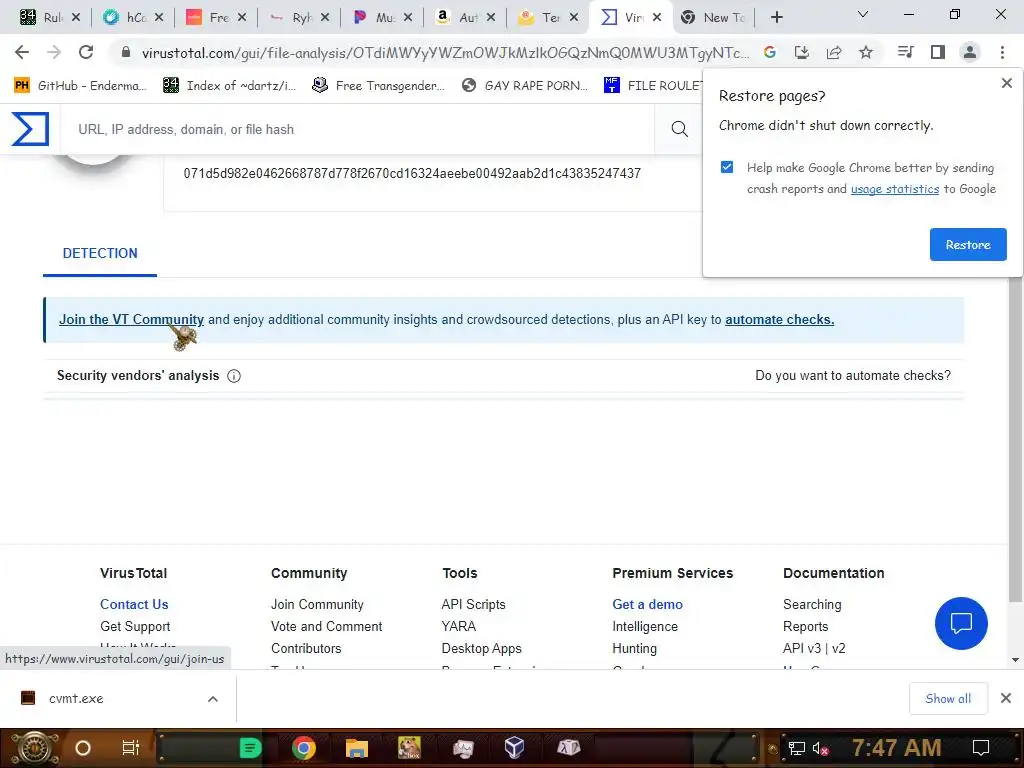Open Join the VT Community link
1024x768 pixels.
(x=131, y=319)
